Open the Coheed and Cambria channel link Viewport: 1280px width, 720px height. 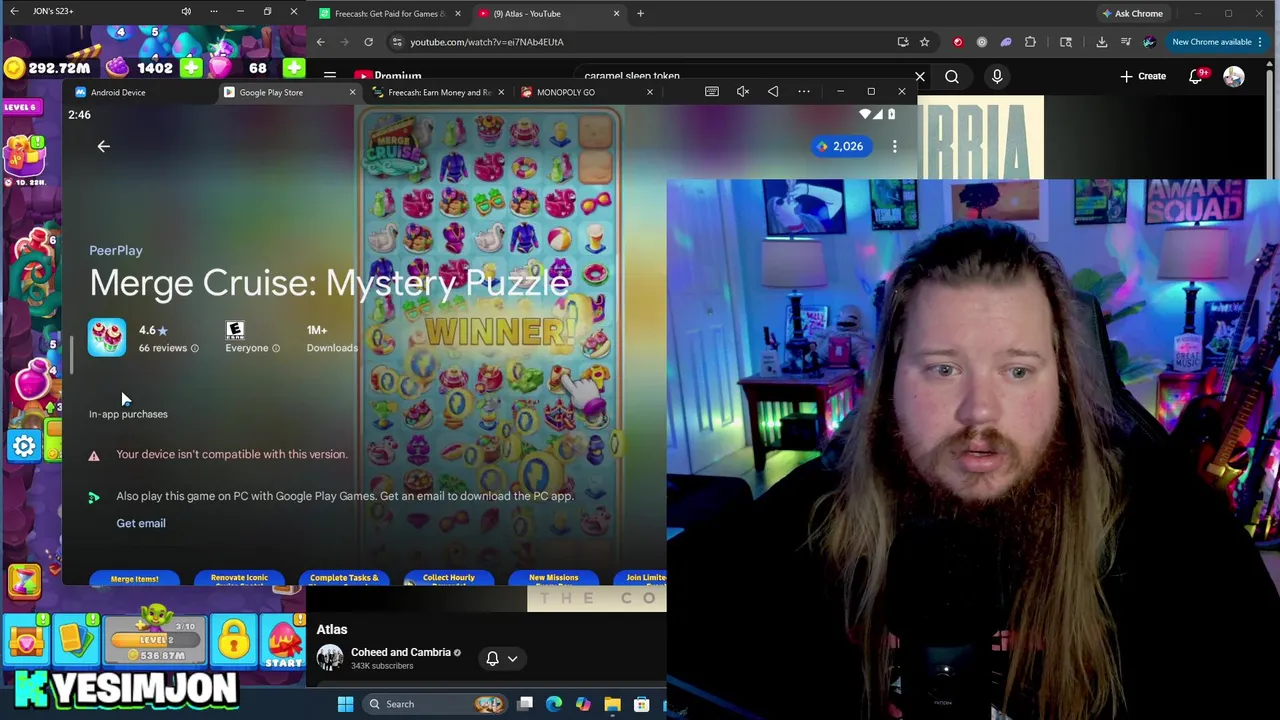tap(400, 652)
